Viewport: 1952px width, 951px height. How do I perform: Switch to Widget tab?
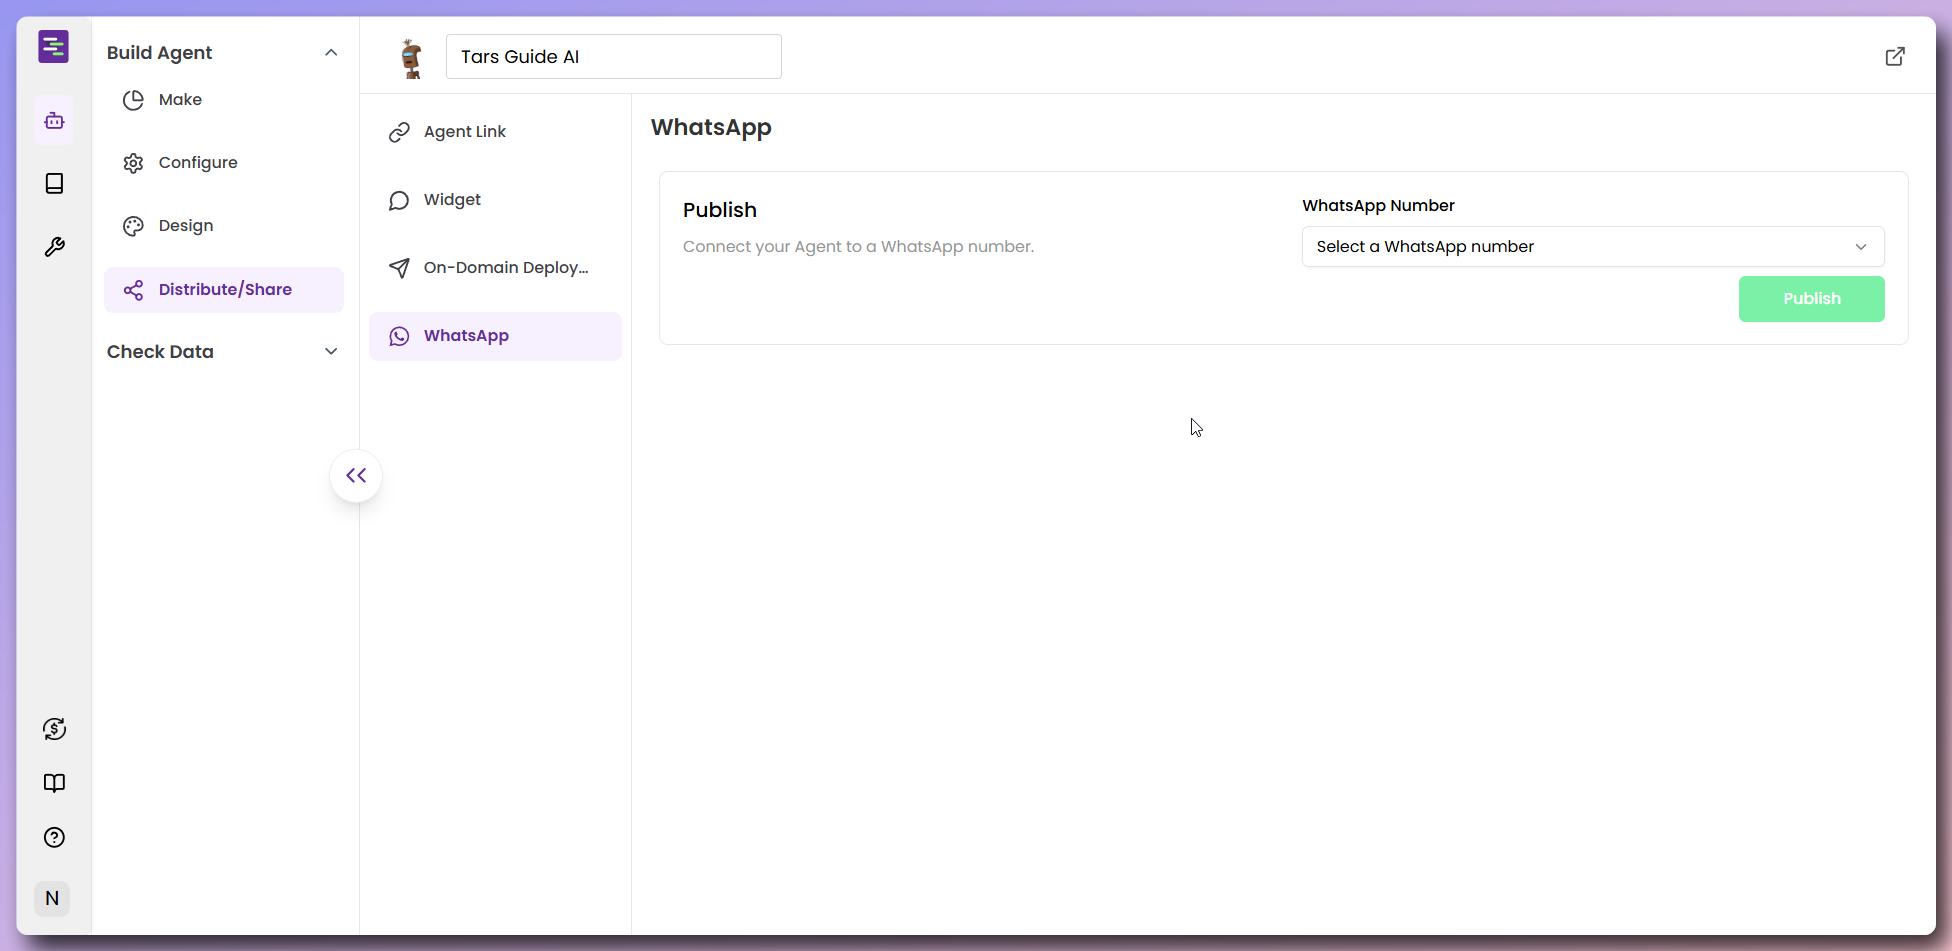click(495, 200)
